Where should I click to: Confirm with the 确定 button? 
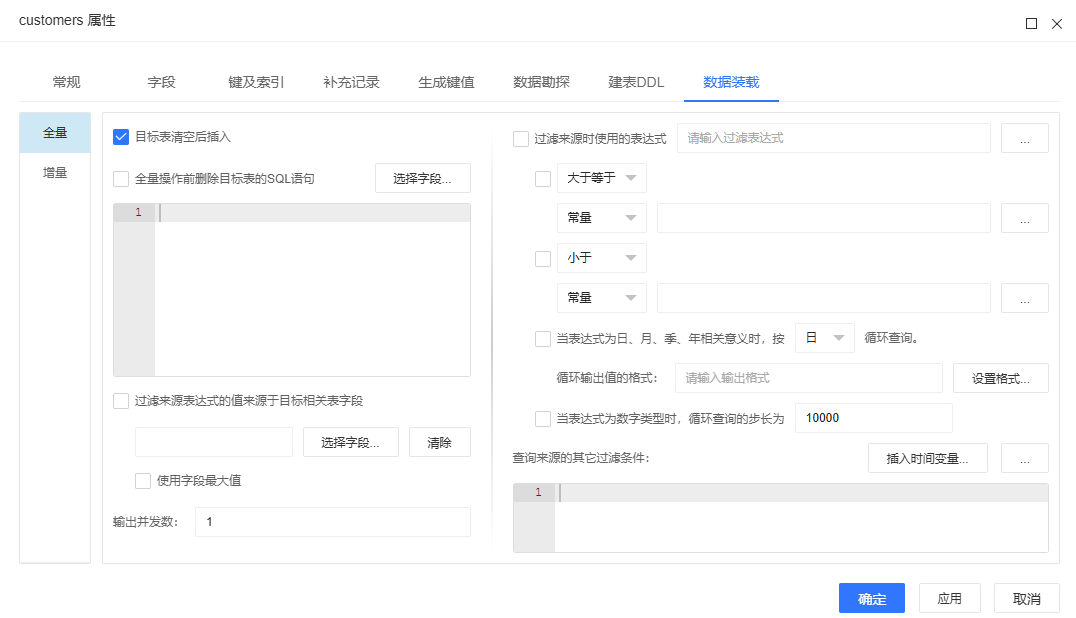point(872,598)
